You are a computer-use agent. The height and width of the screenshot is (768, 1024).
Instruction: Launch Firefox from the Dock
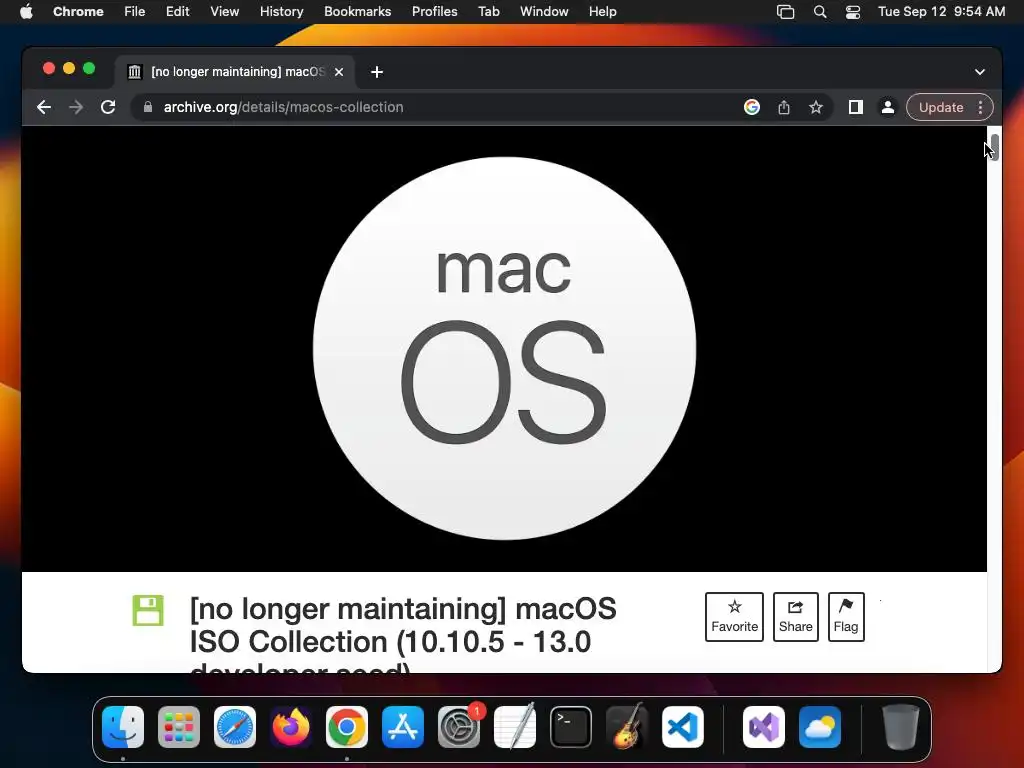tap(291, 727)
